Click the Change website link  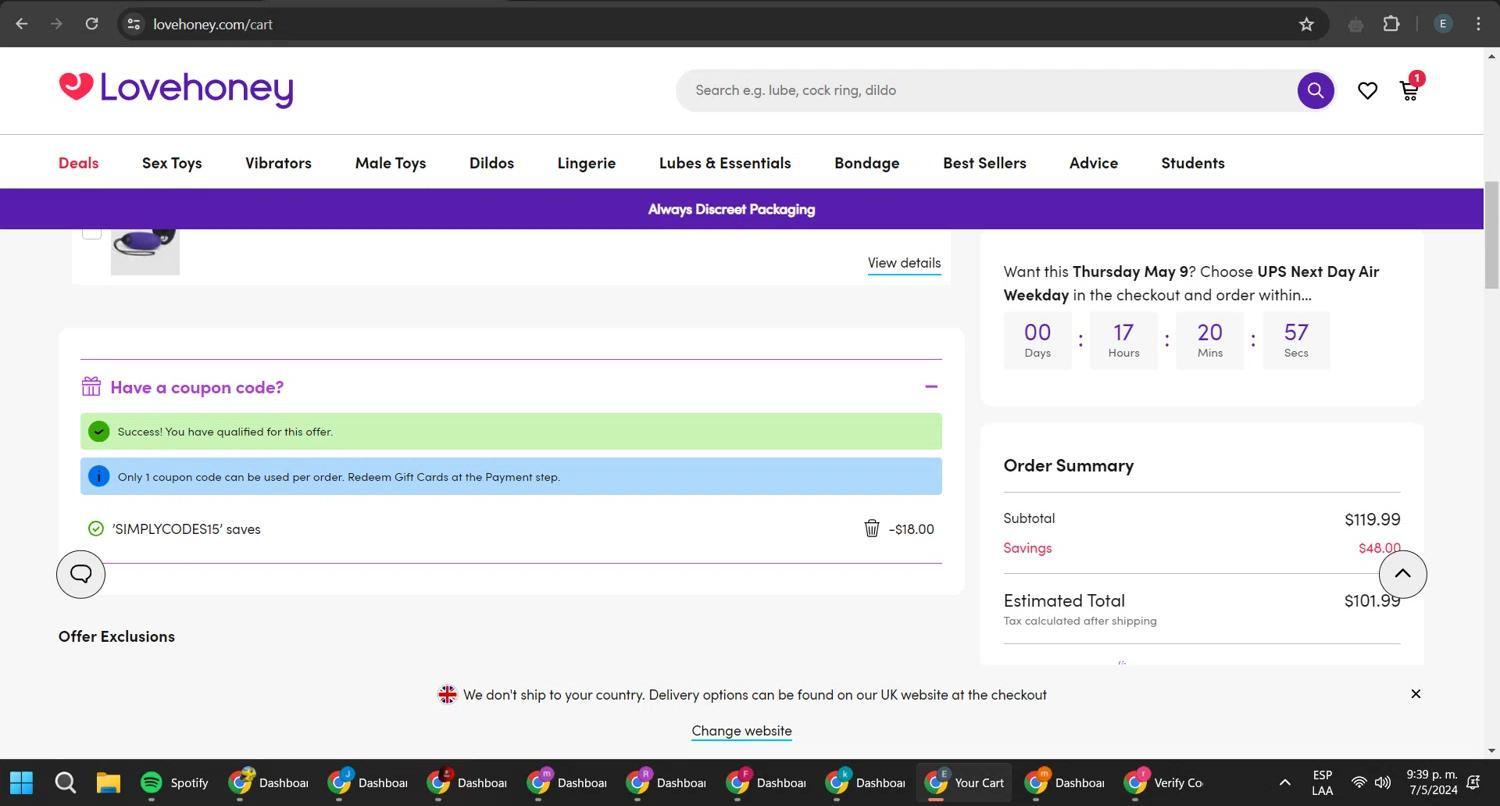point(741,731)
